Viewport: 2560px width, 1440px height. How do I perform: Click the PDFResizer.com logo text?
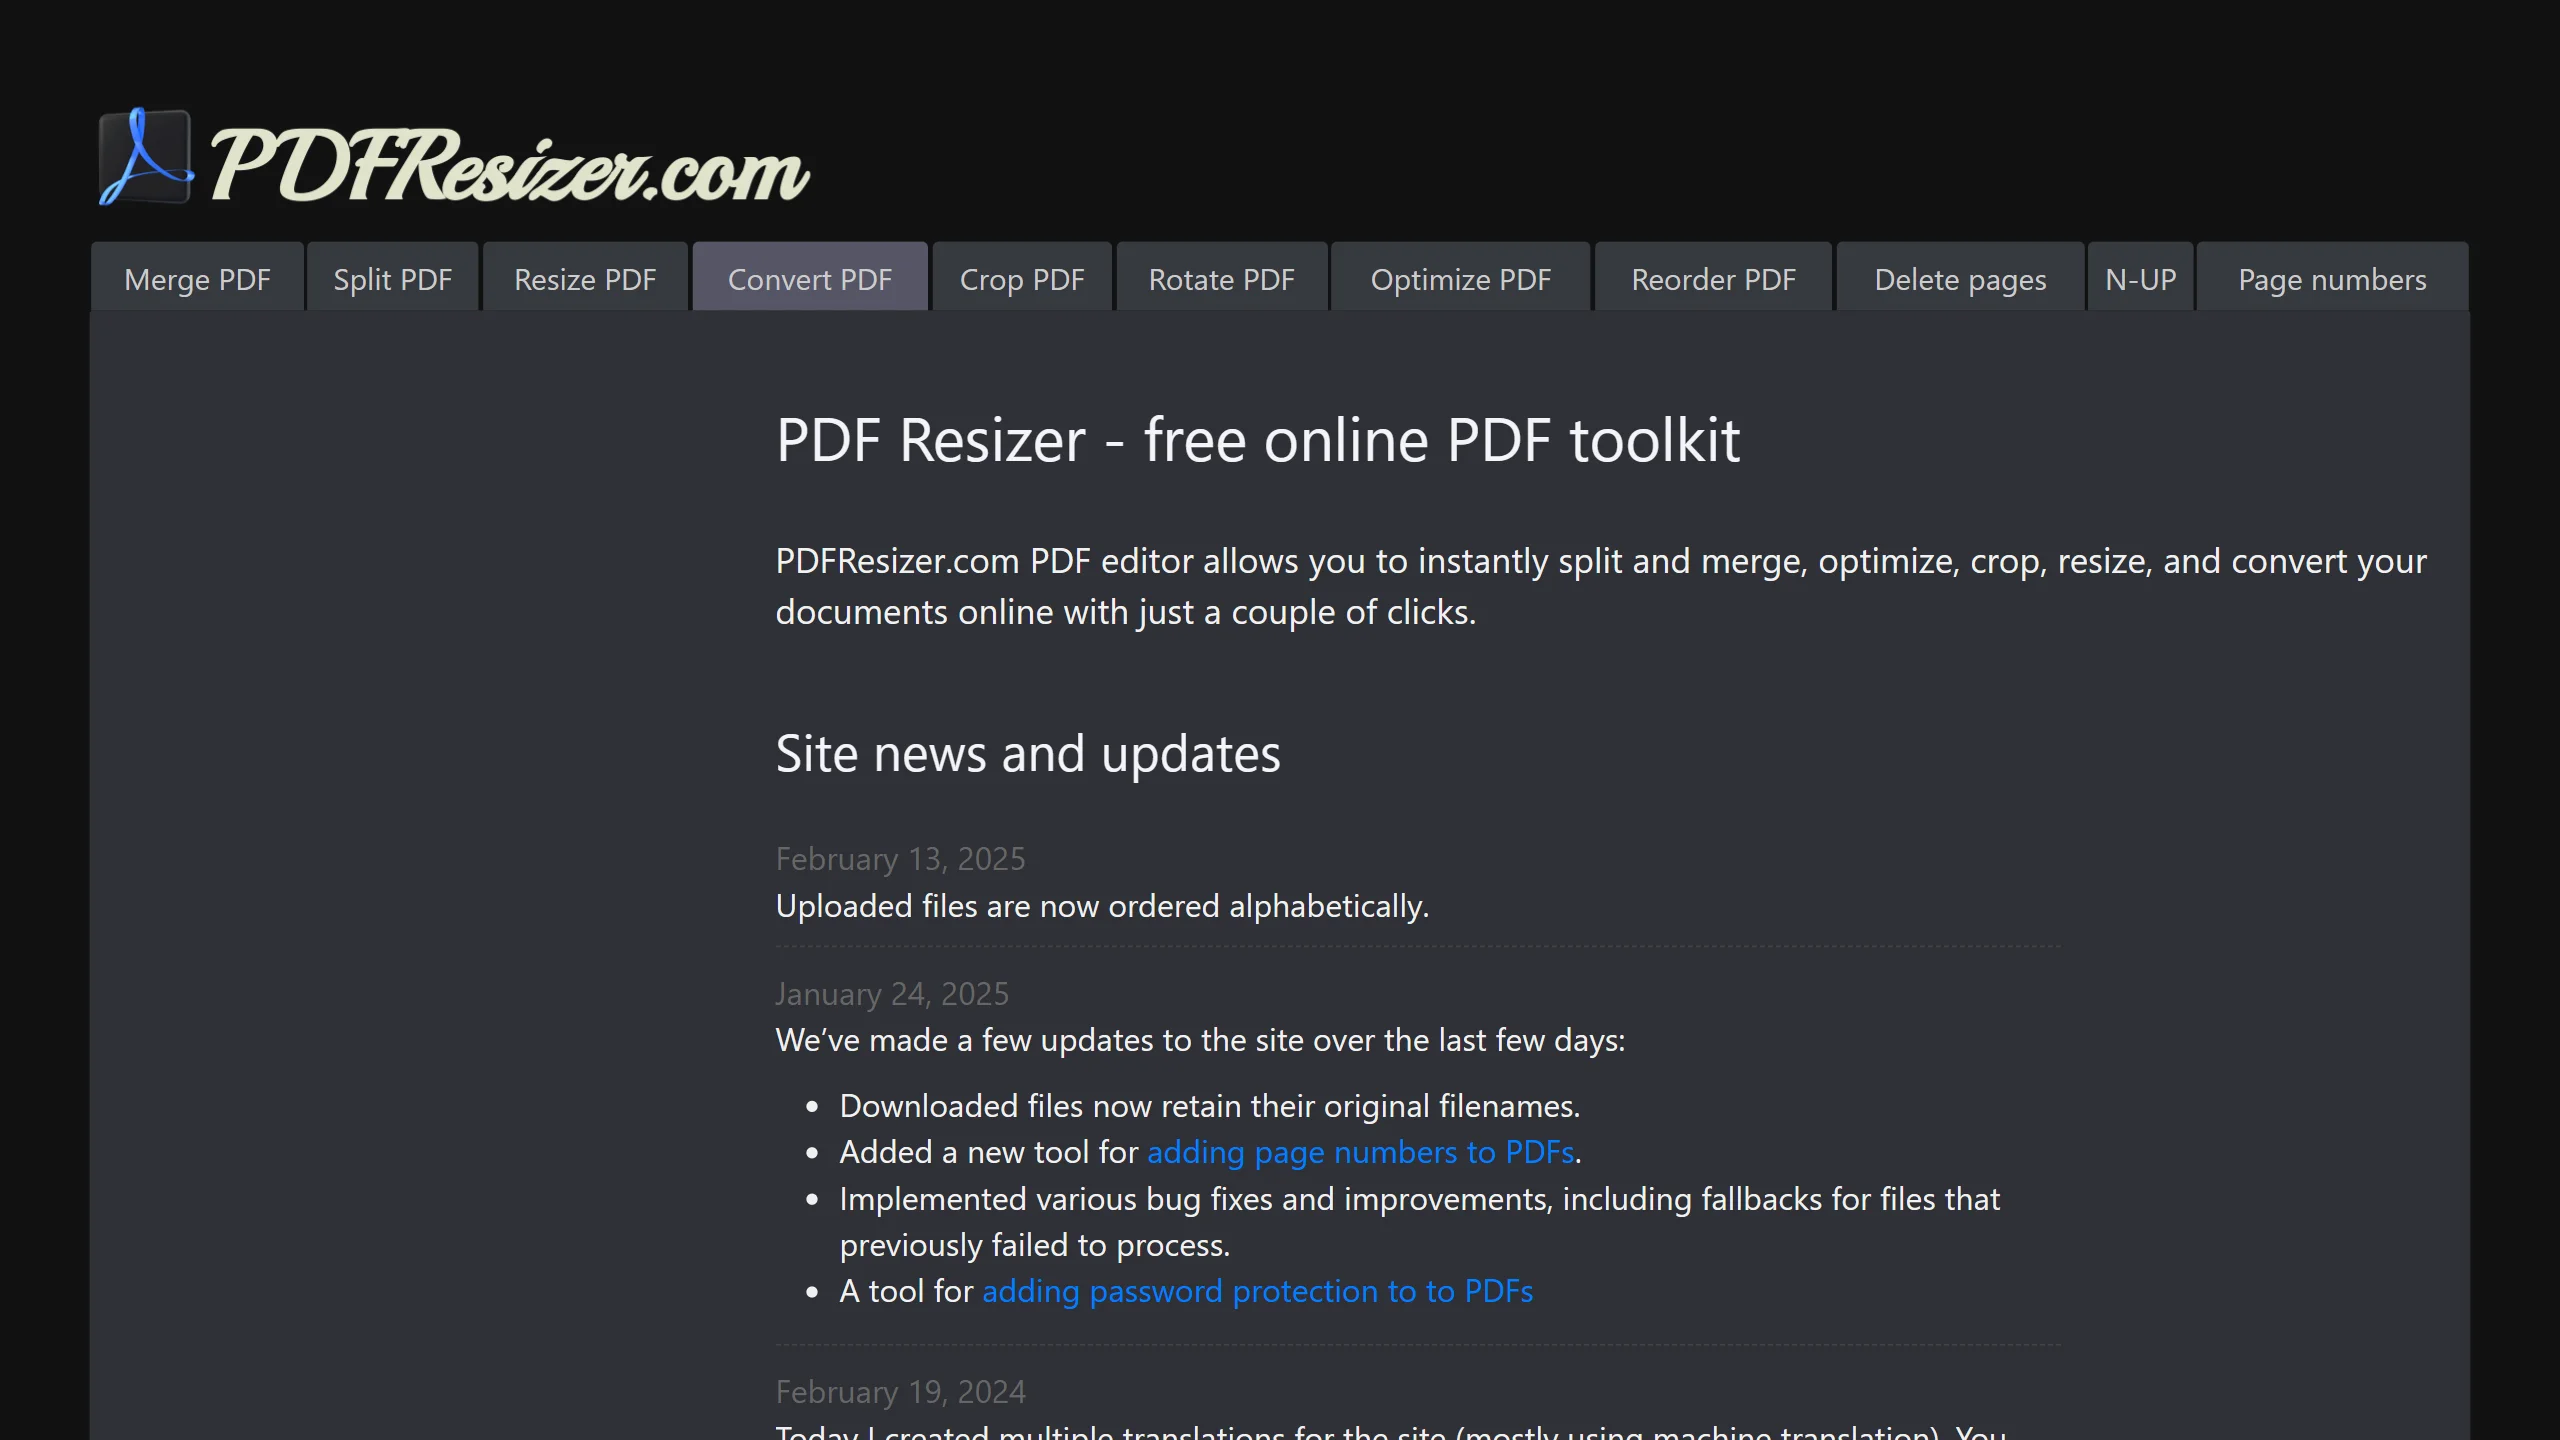pyautogui.click(x=509, y=165)
